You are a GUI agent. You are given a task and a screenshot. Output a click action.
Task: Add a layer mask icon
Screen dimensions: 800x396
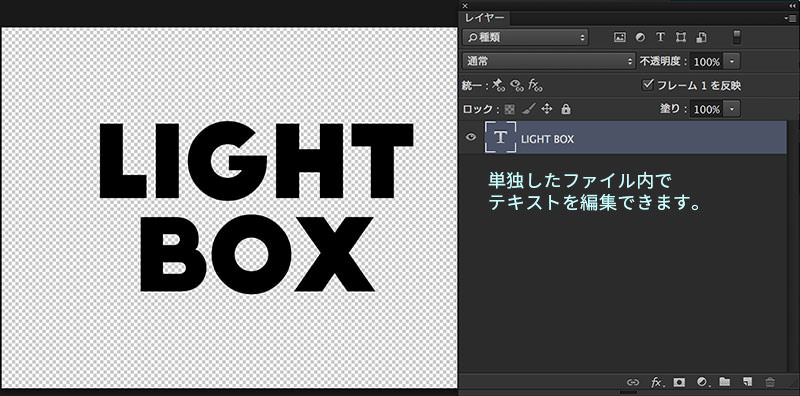coord(679,382)
